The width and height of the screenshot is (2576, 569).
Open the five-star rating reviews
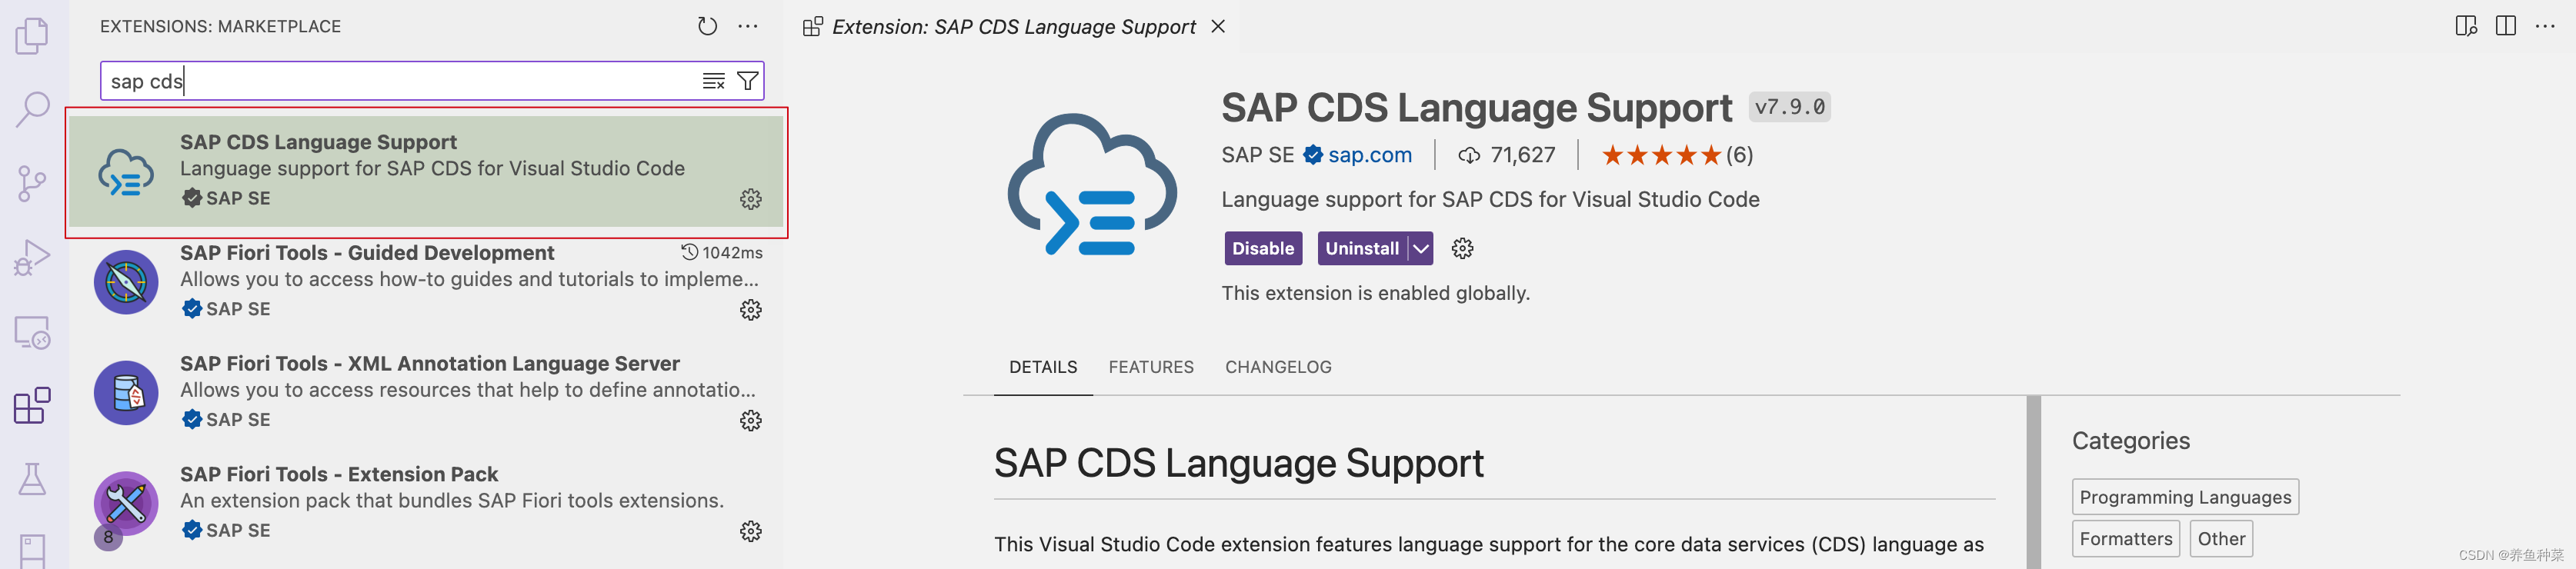click(1676, 155)
